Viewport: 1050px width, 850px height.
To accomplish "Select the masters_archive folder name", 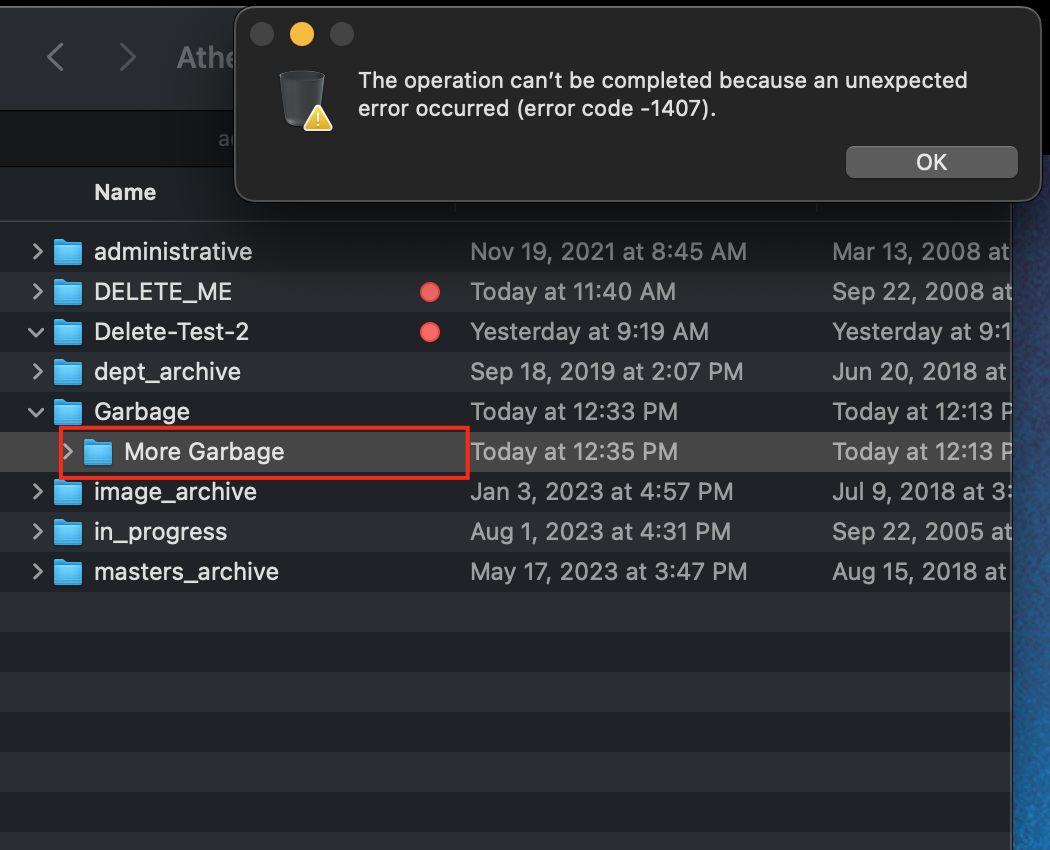I will tap(186, 572).
